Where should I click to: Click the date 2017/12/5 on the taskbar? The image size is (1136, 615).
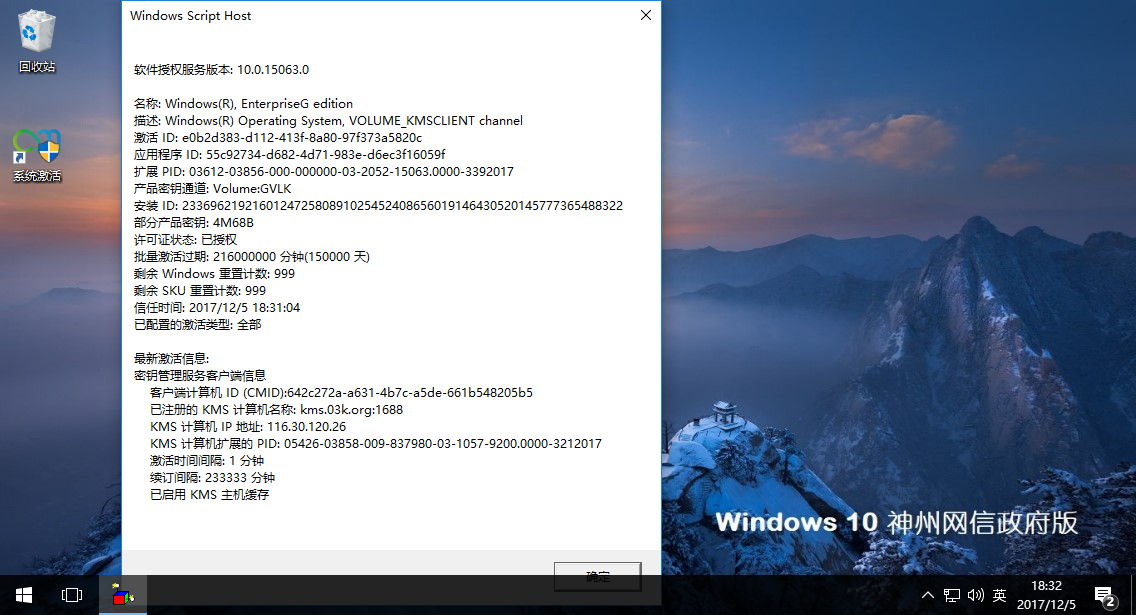pos(1047,603)
